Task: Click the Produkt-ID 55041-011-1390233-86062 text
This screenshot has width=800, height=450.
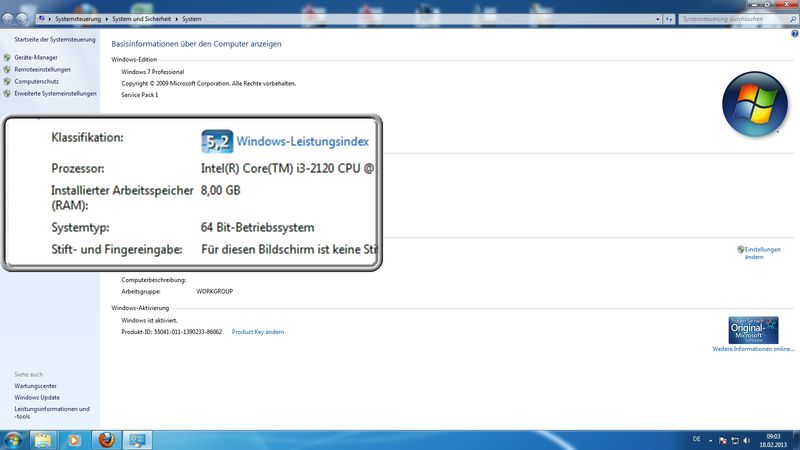Action: point(171,332)
